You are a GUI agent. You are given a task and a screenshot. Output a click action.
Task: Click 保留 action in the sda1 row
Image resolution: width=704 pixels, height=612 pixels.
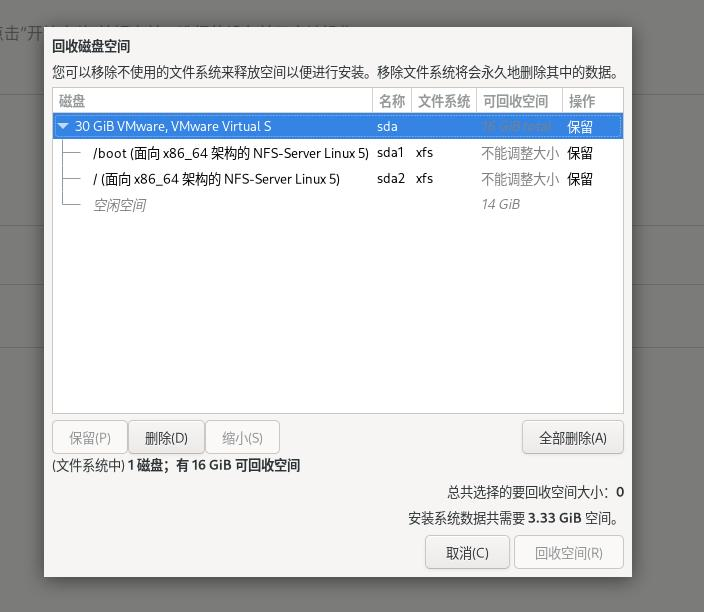tap(580, 154)
